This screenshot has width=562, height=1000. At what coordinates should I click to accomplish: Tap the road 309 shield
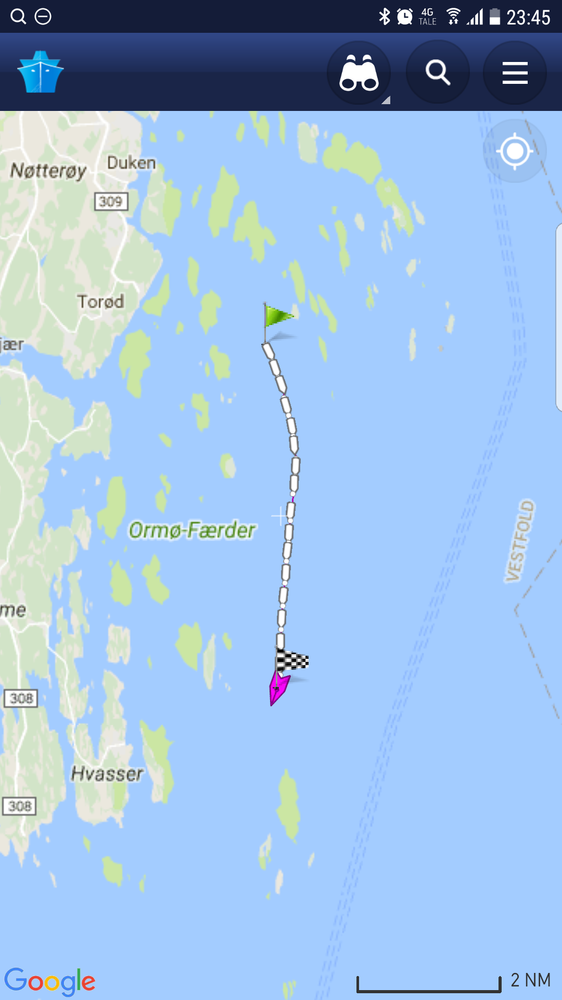click(111, 202)
